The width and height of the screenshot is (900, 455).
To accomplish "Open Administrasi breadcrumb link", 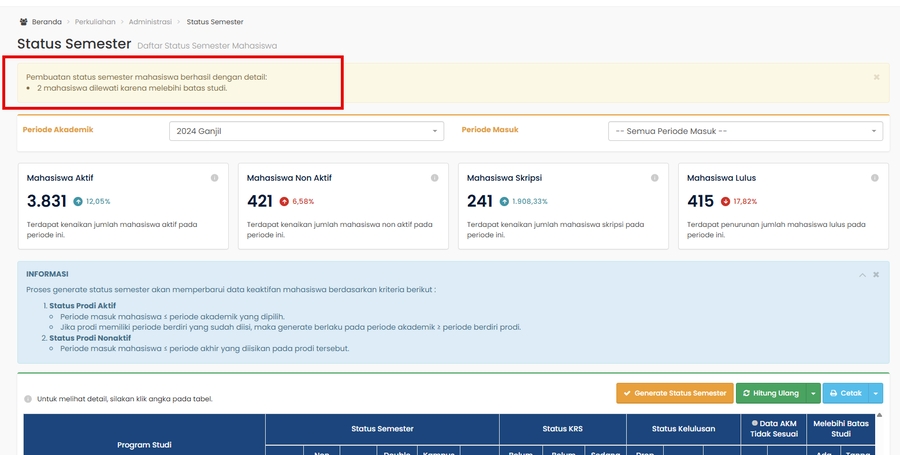I will [150, 21].
